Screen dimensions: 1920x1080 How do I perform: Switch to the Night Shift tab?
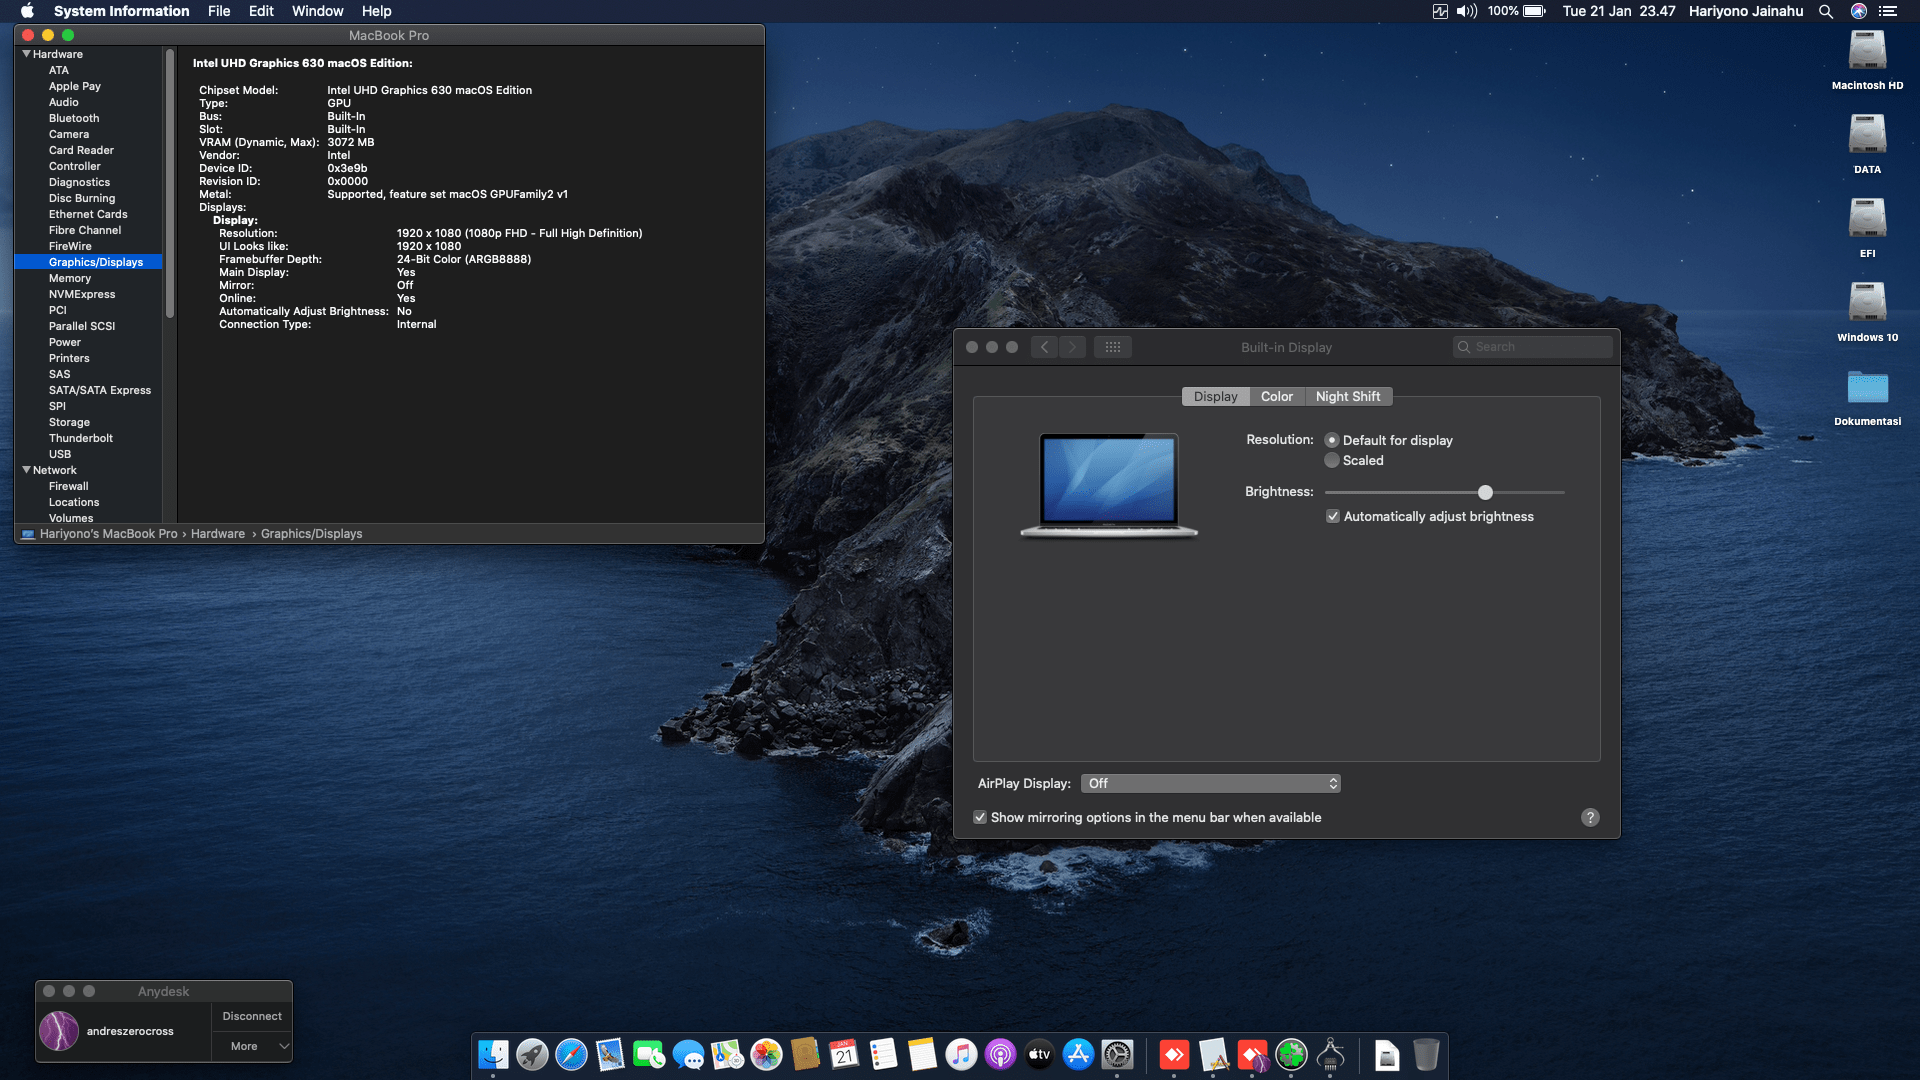1348,396
